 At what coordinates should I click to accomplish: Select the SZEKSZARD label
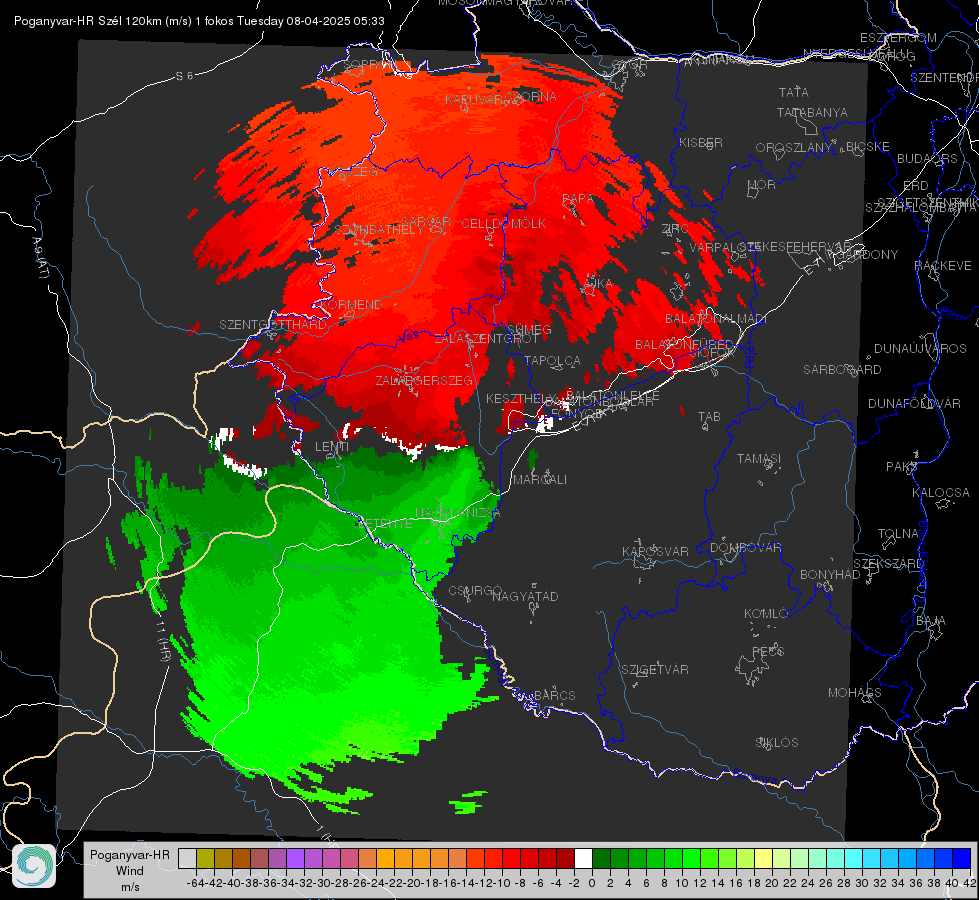click(x=888, y=564)
